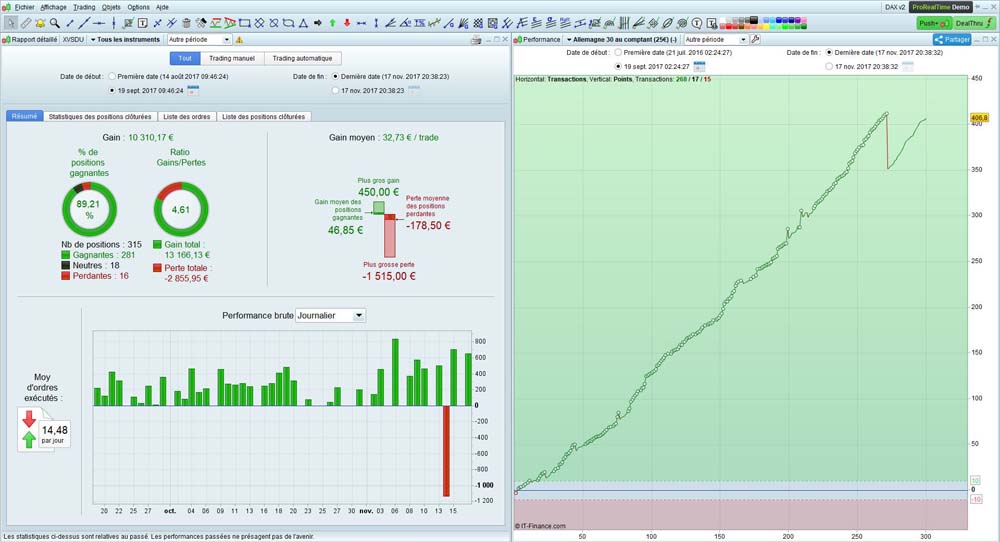The height and width of the screenshot is (542, 1000).
Task: Open the Affichage menu
Action: click(x=53, y=7)
